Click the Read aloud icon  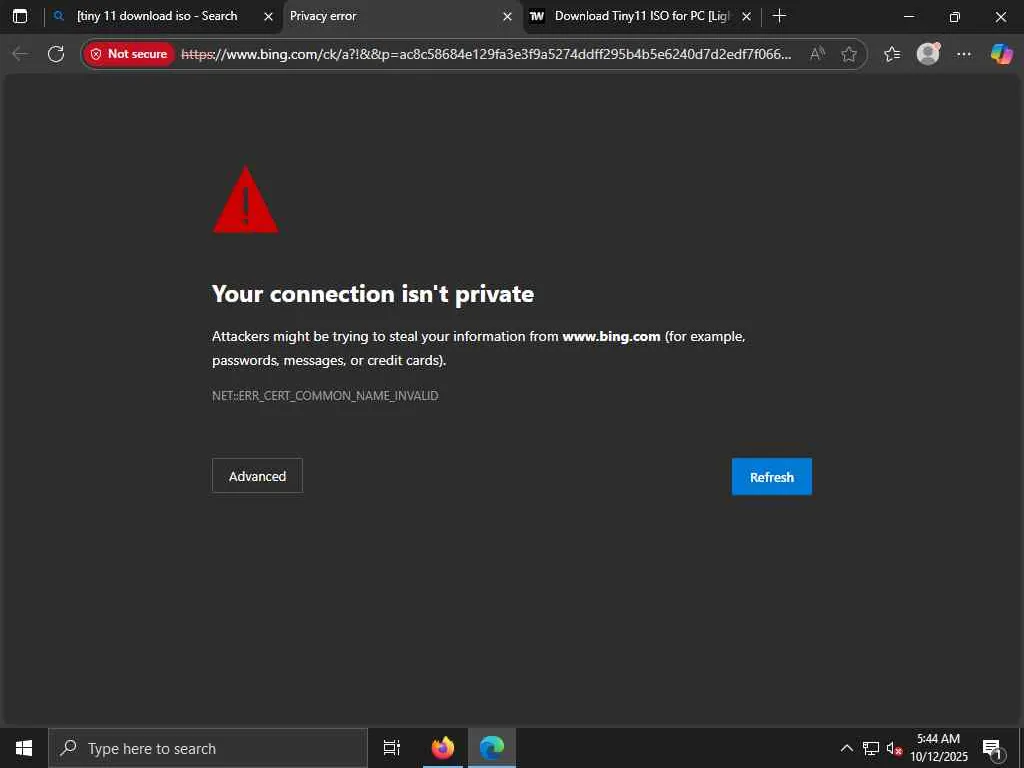point(816,54)
